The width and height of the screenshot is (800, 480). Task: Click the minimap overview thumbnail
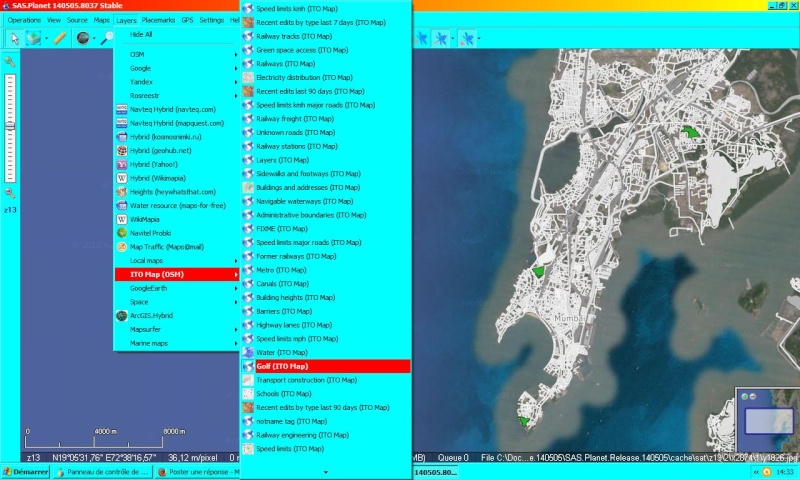click(769, 421)
